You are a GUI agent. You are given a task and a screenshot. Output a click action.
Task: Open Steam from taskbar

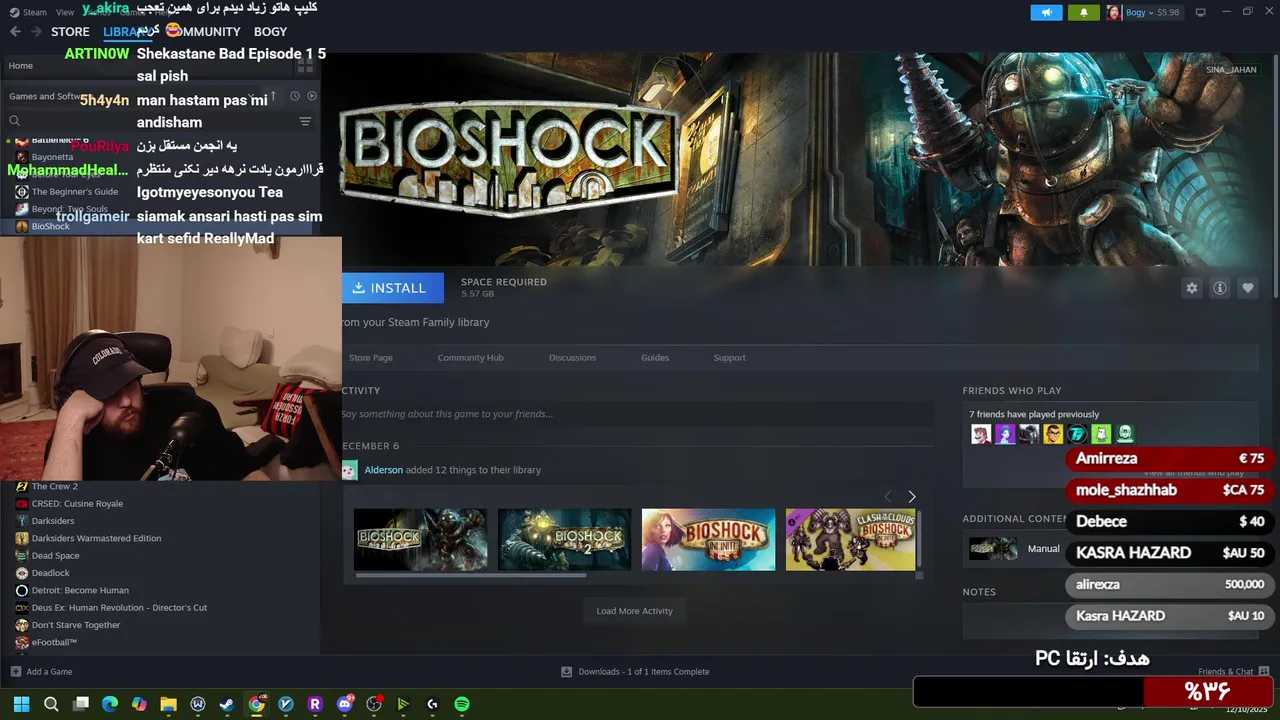[227, 704]
